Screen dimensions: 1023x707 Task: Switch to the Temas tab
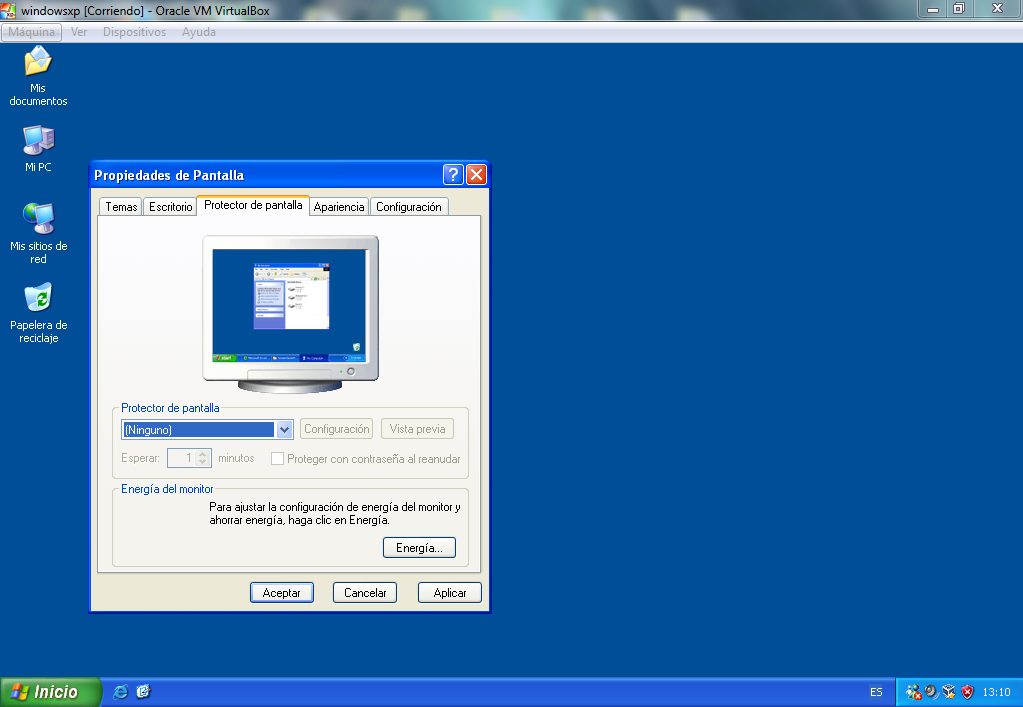point(121,207)
